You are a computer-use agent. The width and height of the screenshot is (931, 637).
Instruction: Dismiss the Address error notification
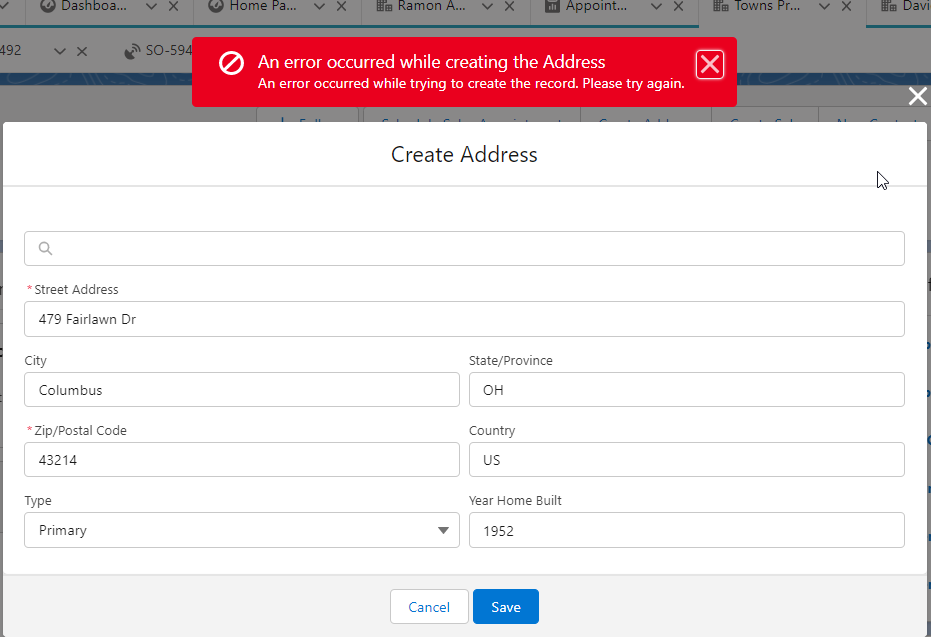click(710, 63)
